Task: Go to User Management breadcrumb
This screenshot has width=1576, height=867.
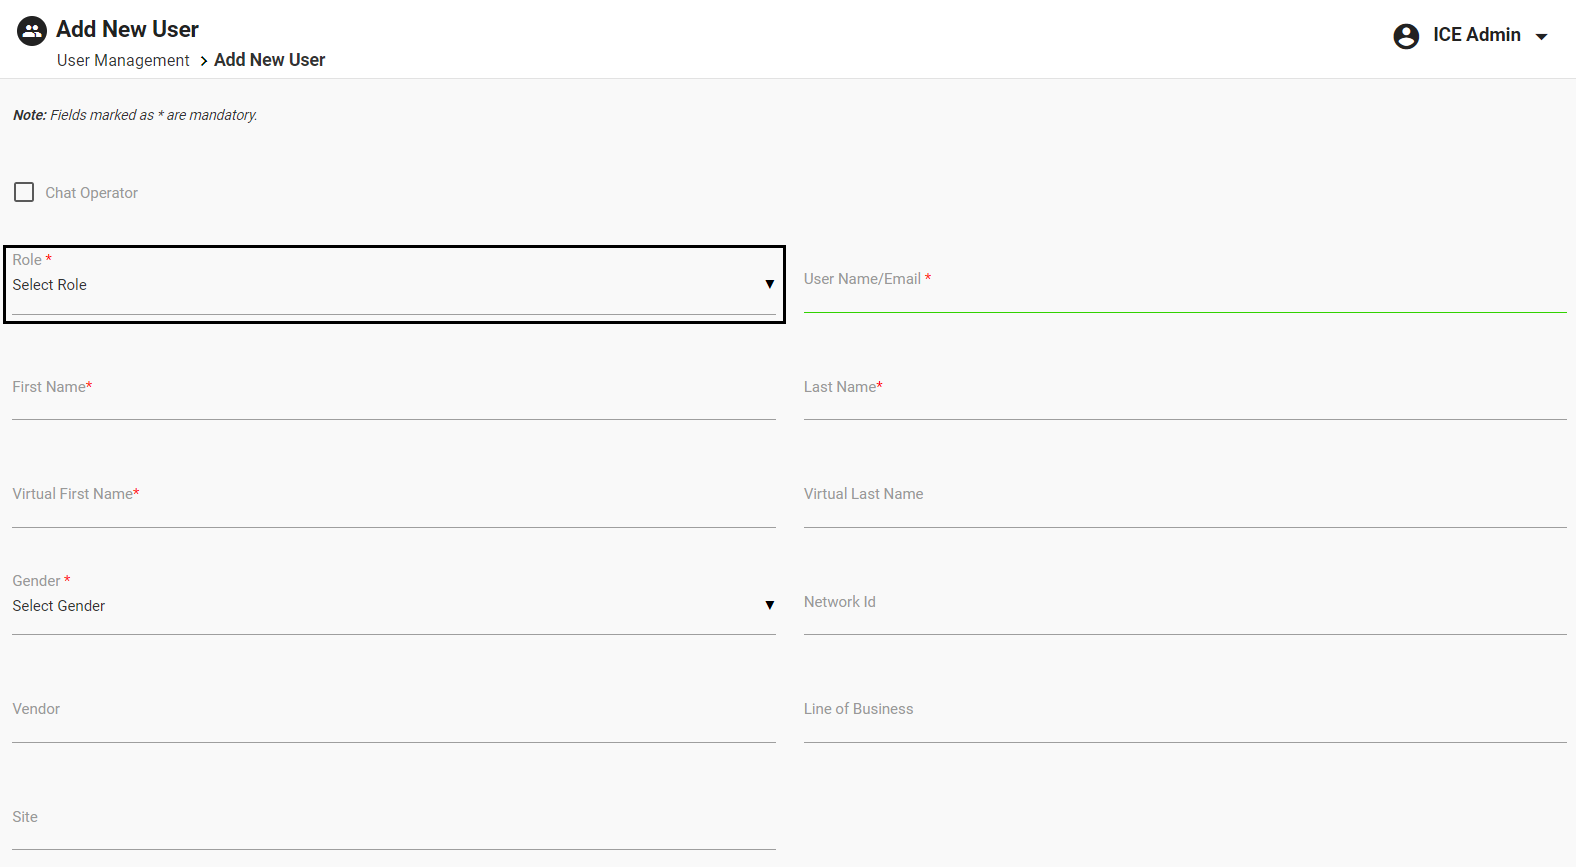Action: (x=123, y=60)
